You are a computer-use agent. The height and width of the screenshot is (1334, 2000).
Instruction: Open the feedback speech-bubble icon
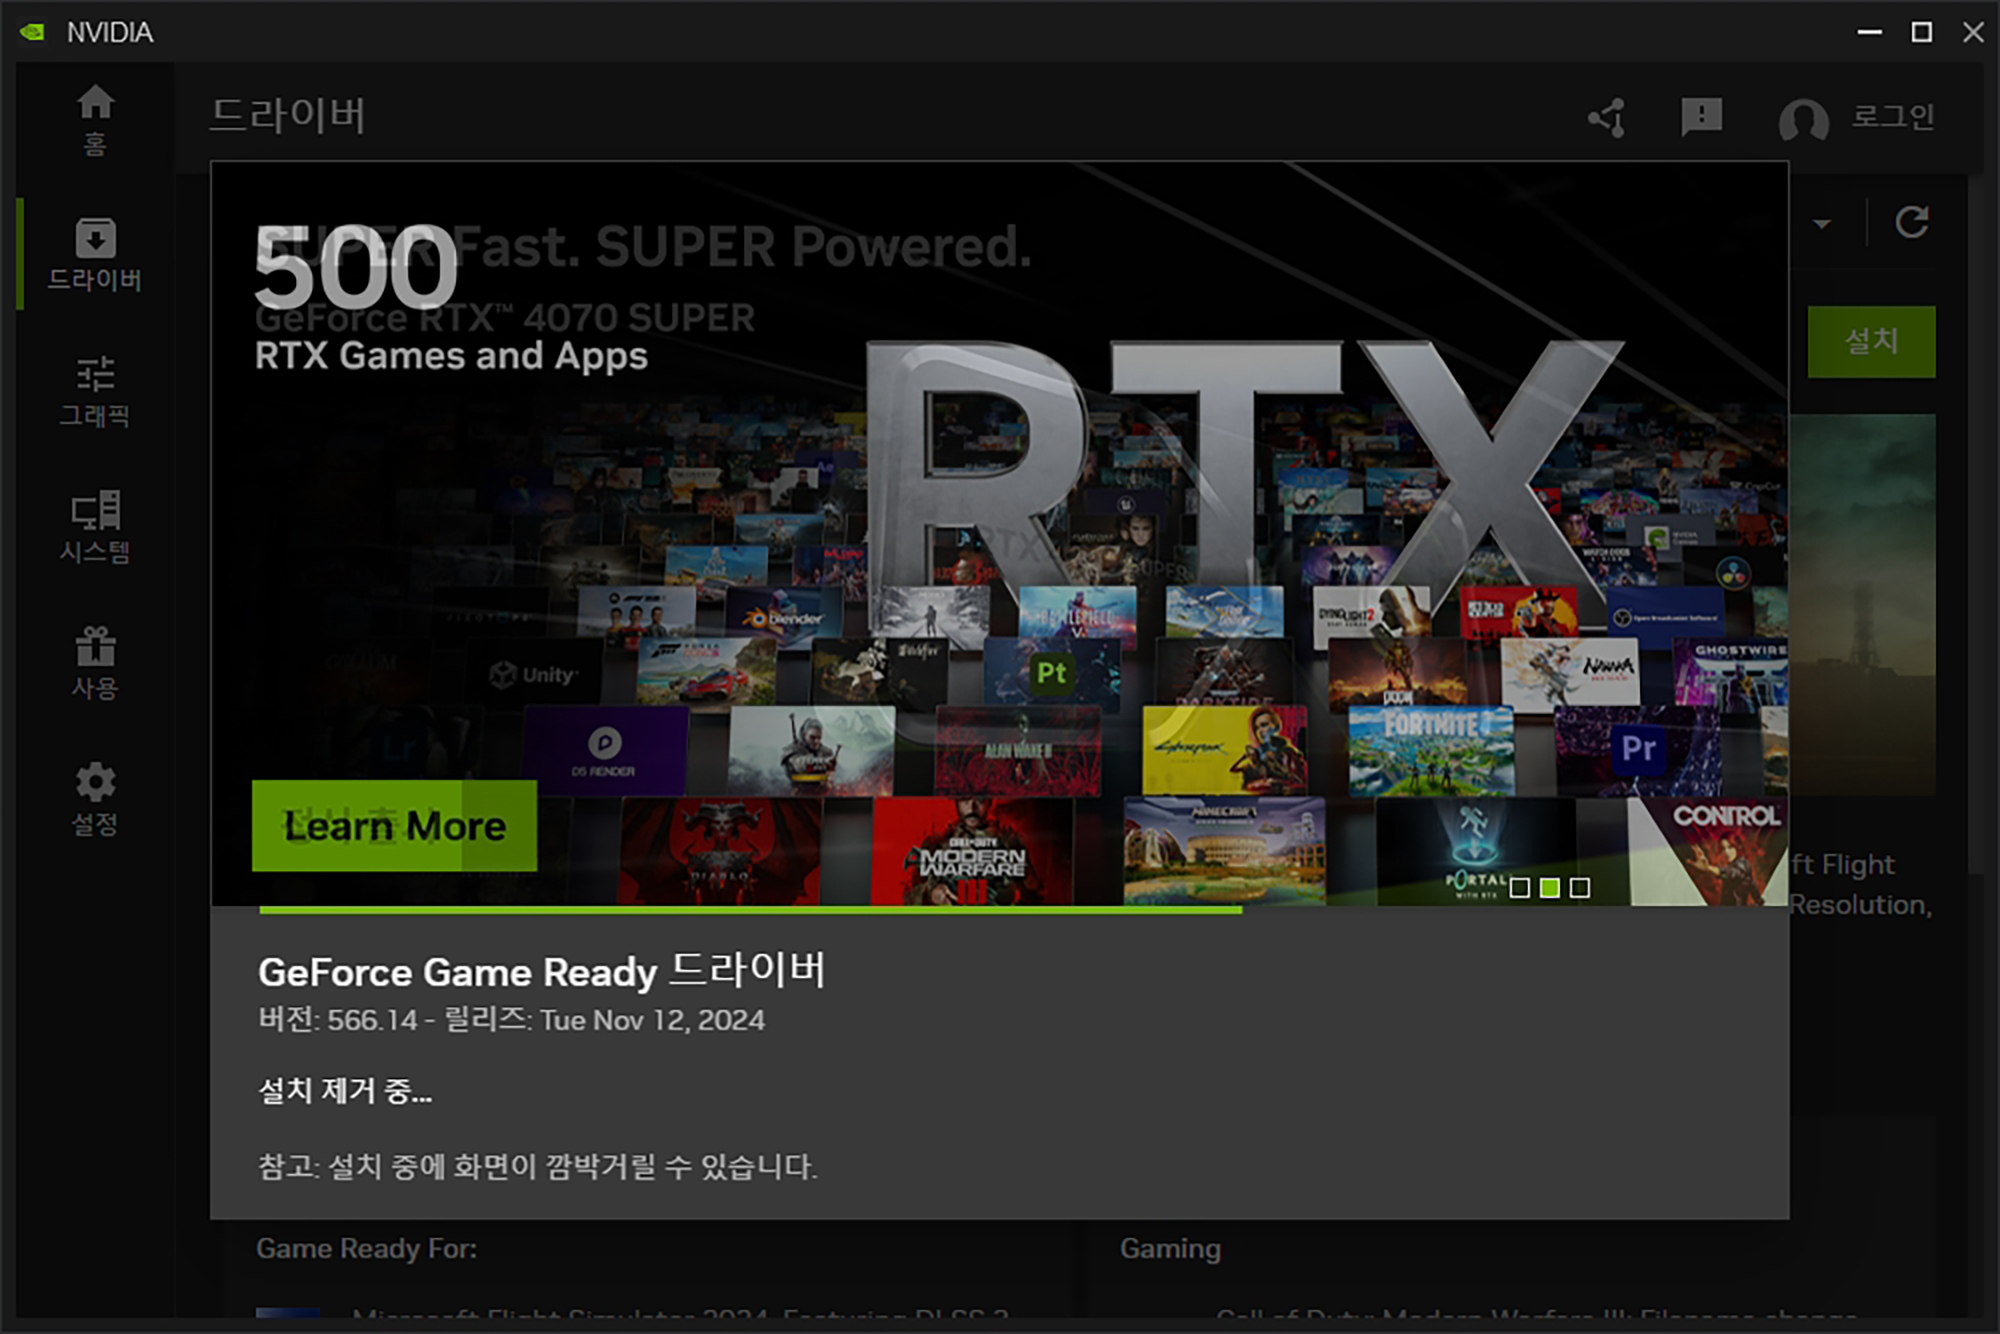point(1701,118)
